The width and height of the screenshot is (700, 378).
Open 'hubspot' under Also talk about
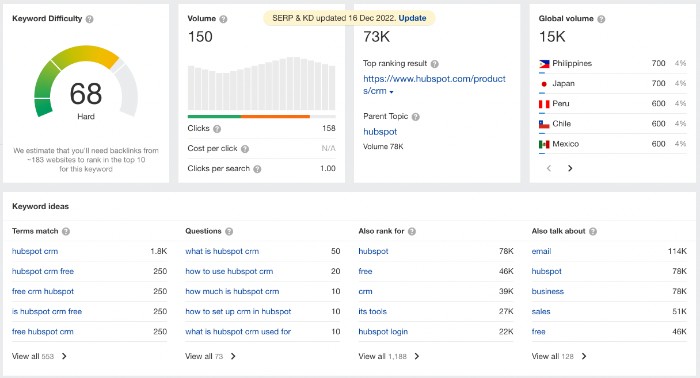point(546,271)
